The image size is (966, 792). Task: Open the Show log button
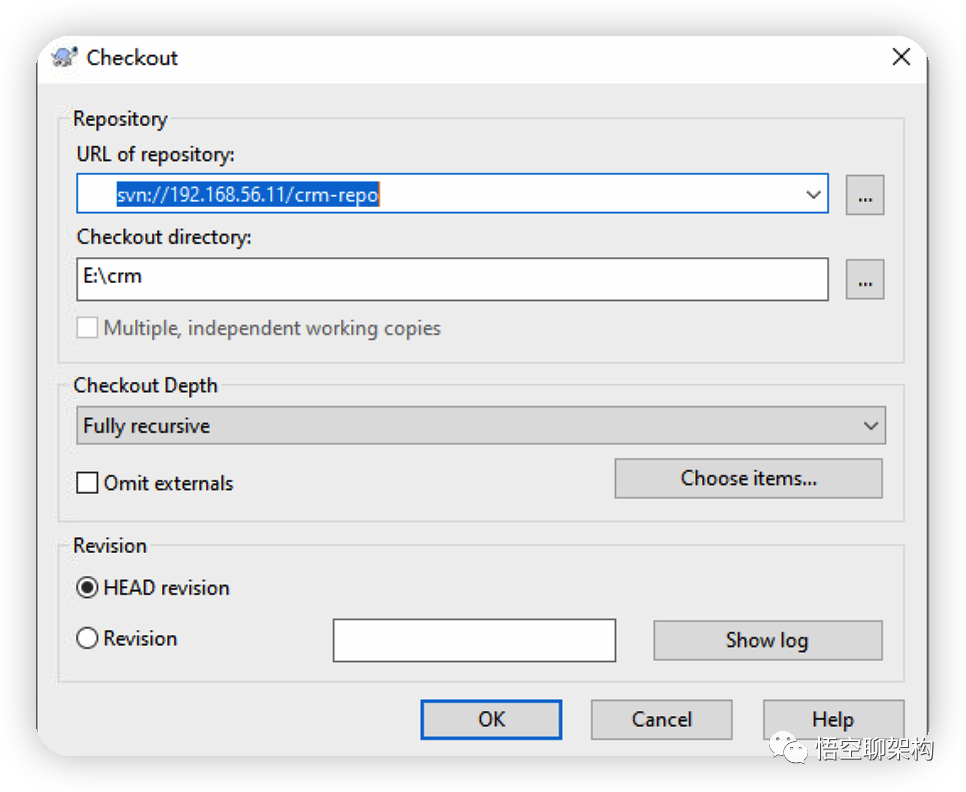pyautogui.click(x=768, y=640)
